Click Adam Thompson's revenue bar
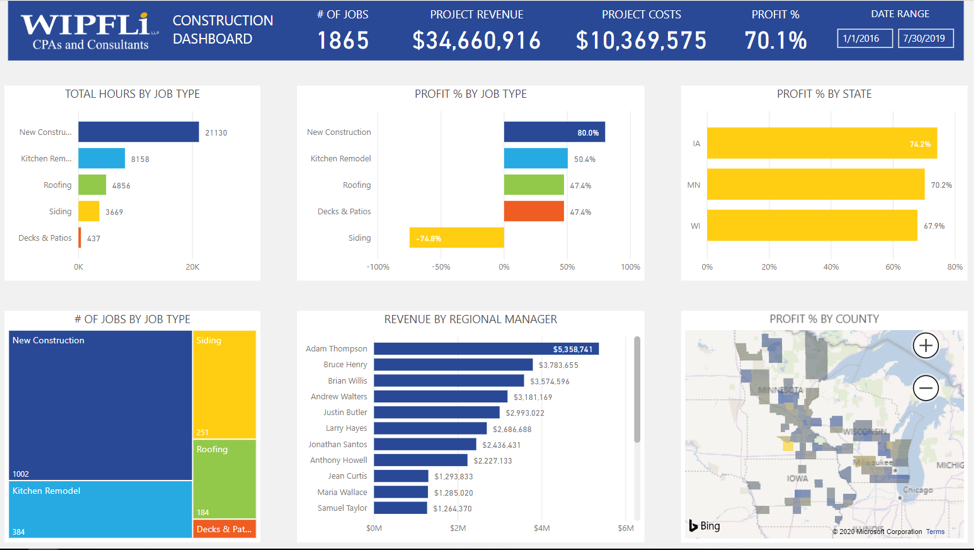The height and width of the screenshot is (550, 974). (x=485, y=349)
